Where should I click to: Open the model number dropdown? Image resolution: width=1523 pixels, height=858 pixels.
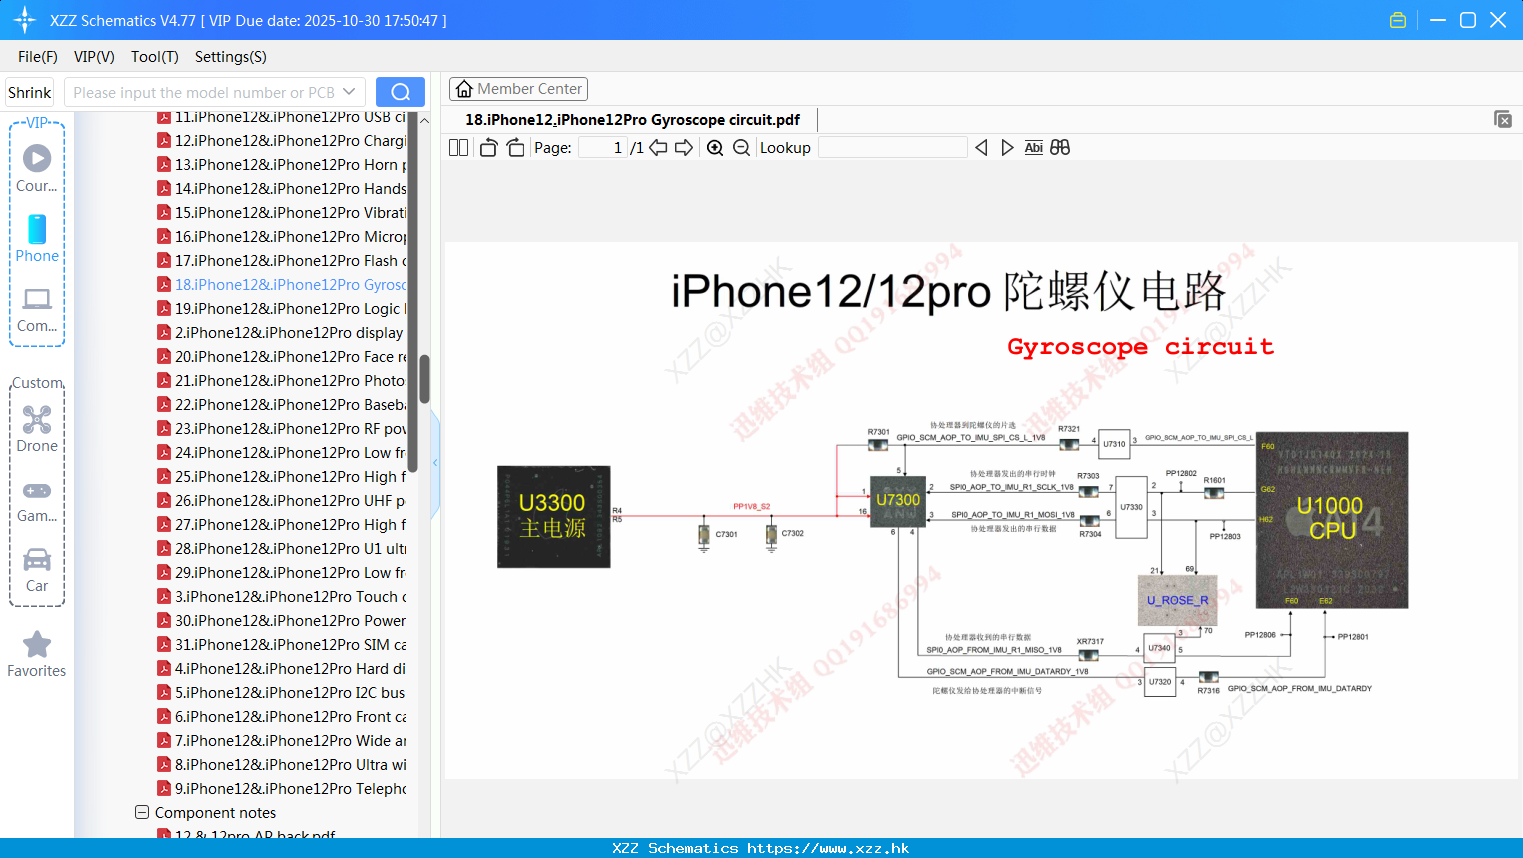coord(349,92)
